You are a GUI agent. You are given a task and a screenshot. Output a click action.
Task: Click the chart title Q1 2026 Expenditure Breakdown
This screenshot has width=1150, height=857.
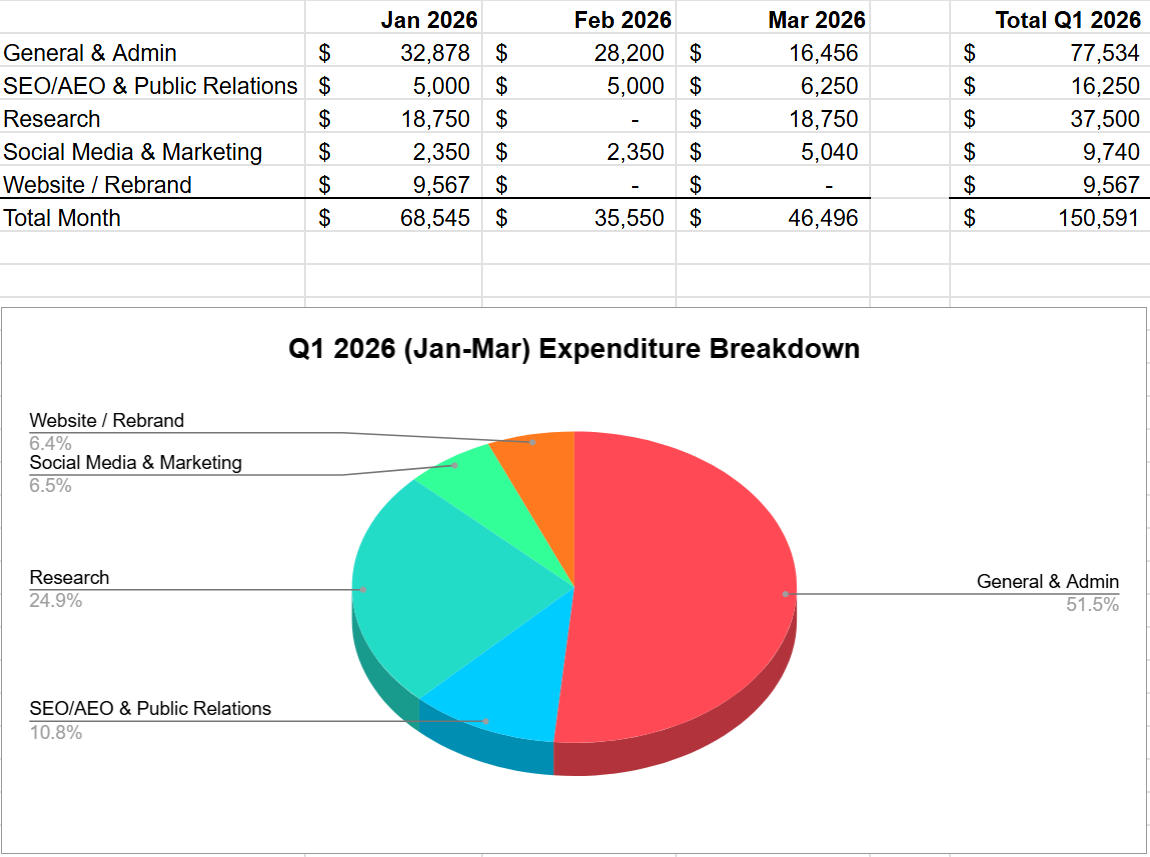click(574, 348)
